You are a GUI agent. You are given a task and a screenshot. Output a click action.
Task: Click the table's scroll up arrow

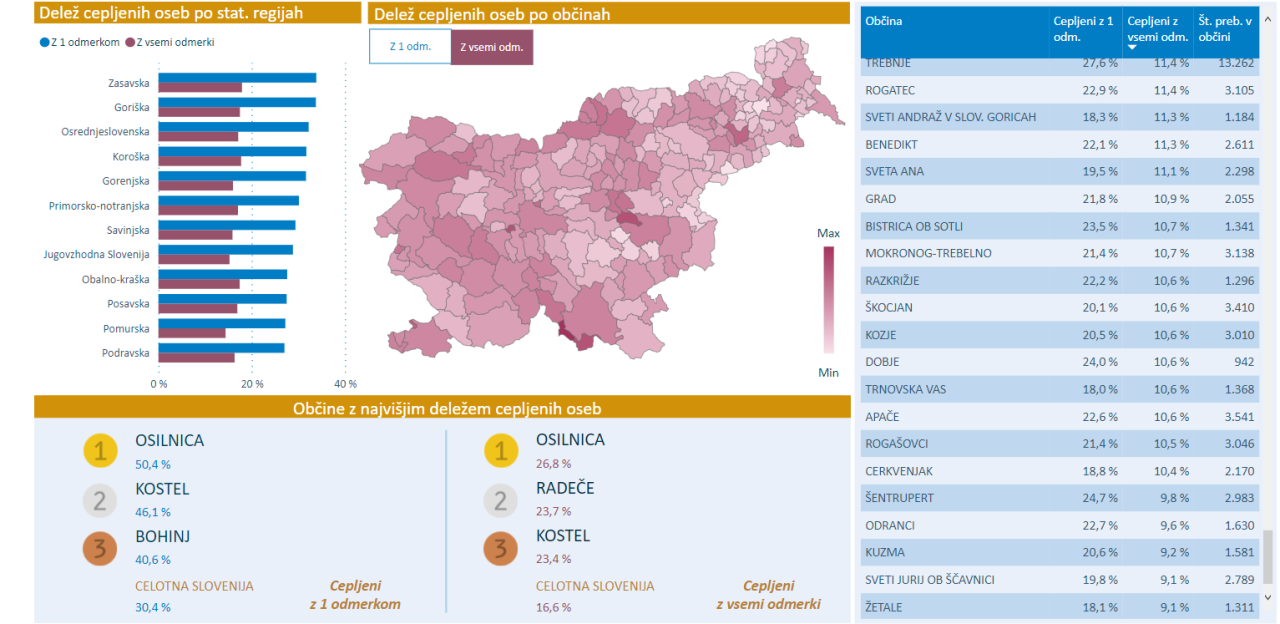coord(1269,14)
